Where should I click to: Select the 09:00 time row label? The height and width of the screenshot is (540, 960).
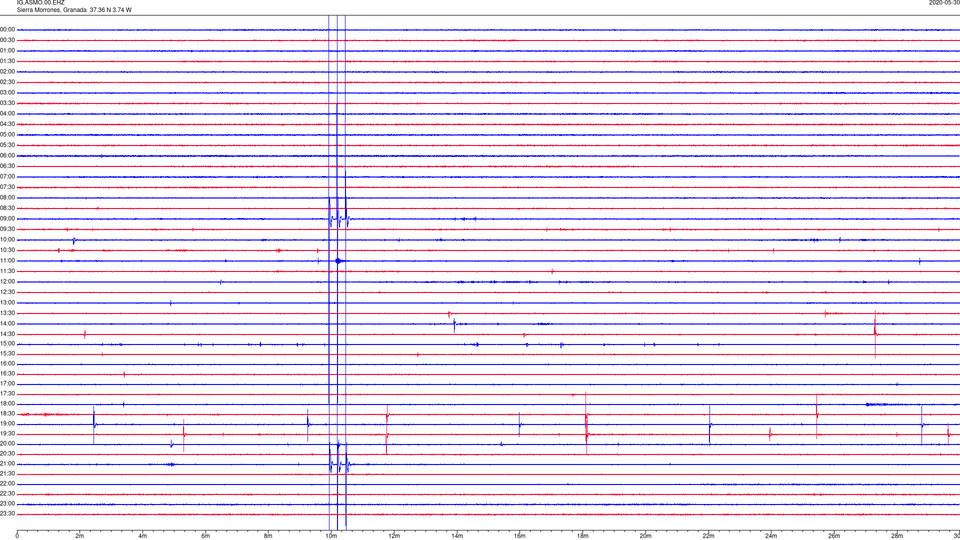coord(7,219)
